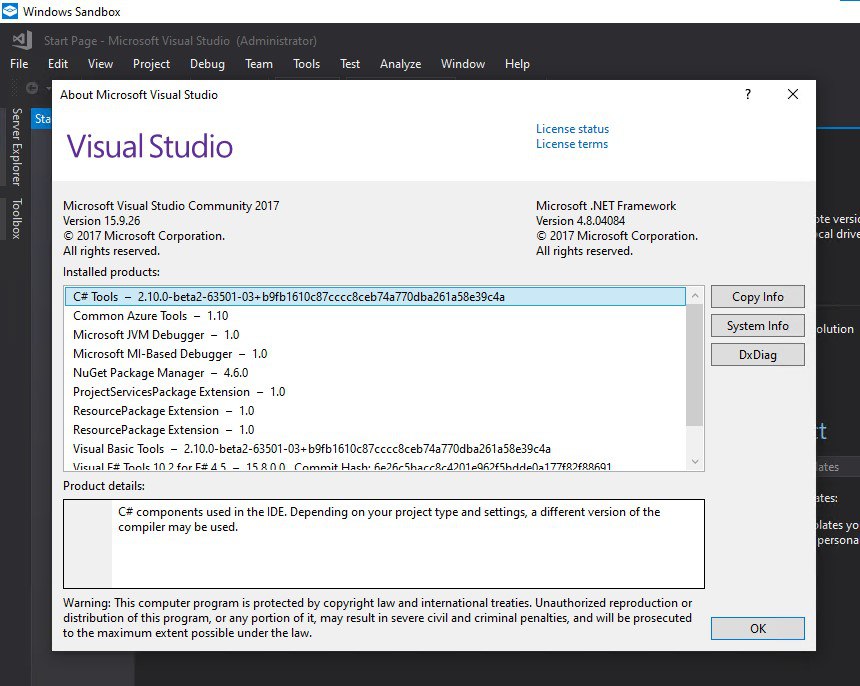Select ProjectServicesPackage Extension entry
860x686 pixels.
pos(375,392)
